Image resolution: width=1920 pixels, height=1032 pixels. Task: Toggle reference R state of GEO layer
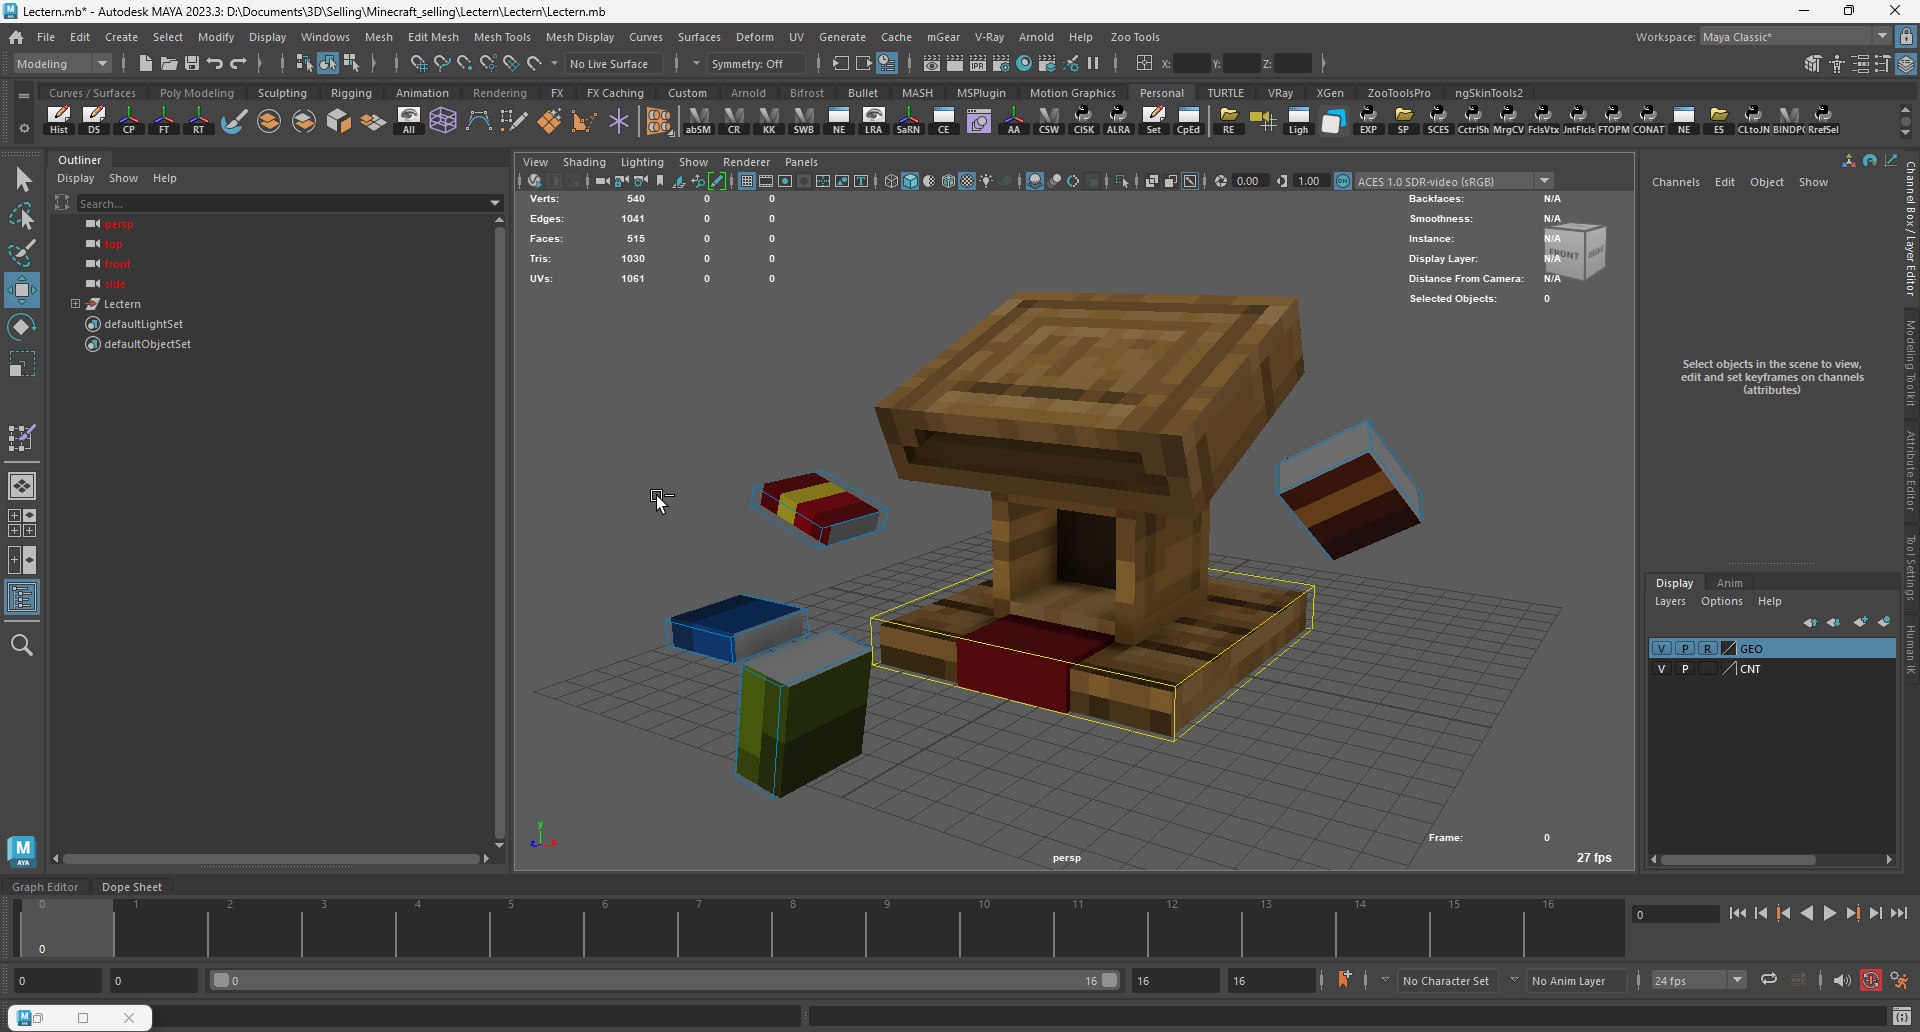tap(1708, 648)
